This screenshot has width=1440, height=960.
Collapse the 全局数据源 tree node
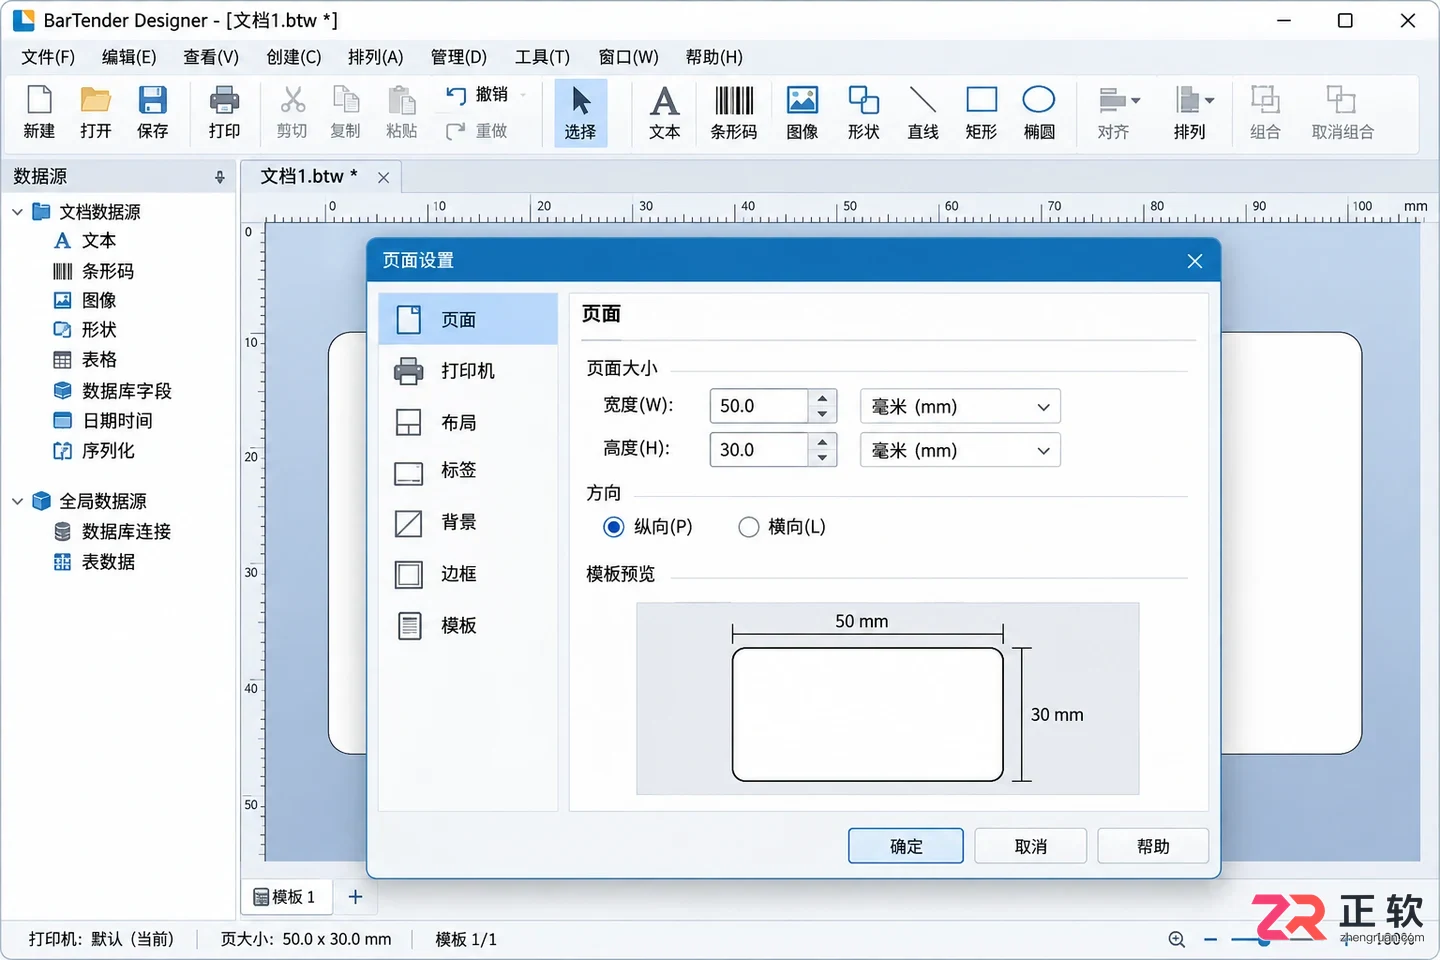17,501
